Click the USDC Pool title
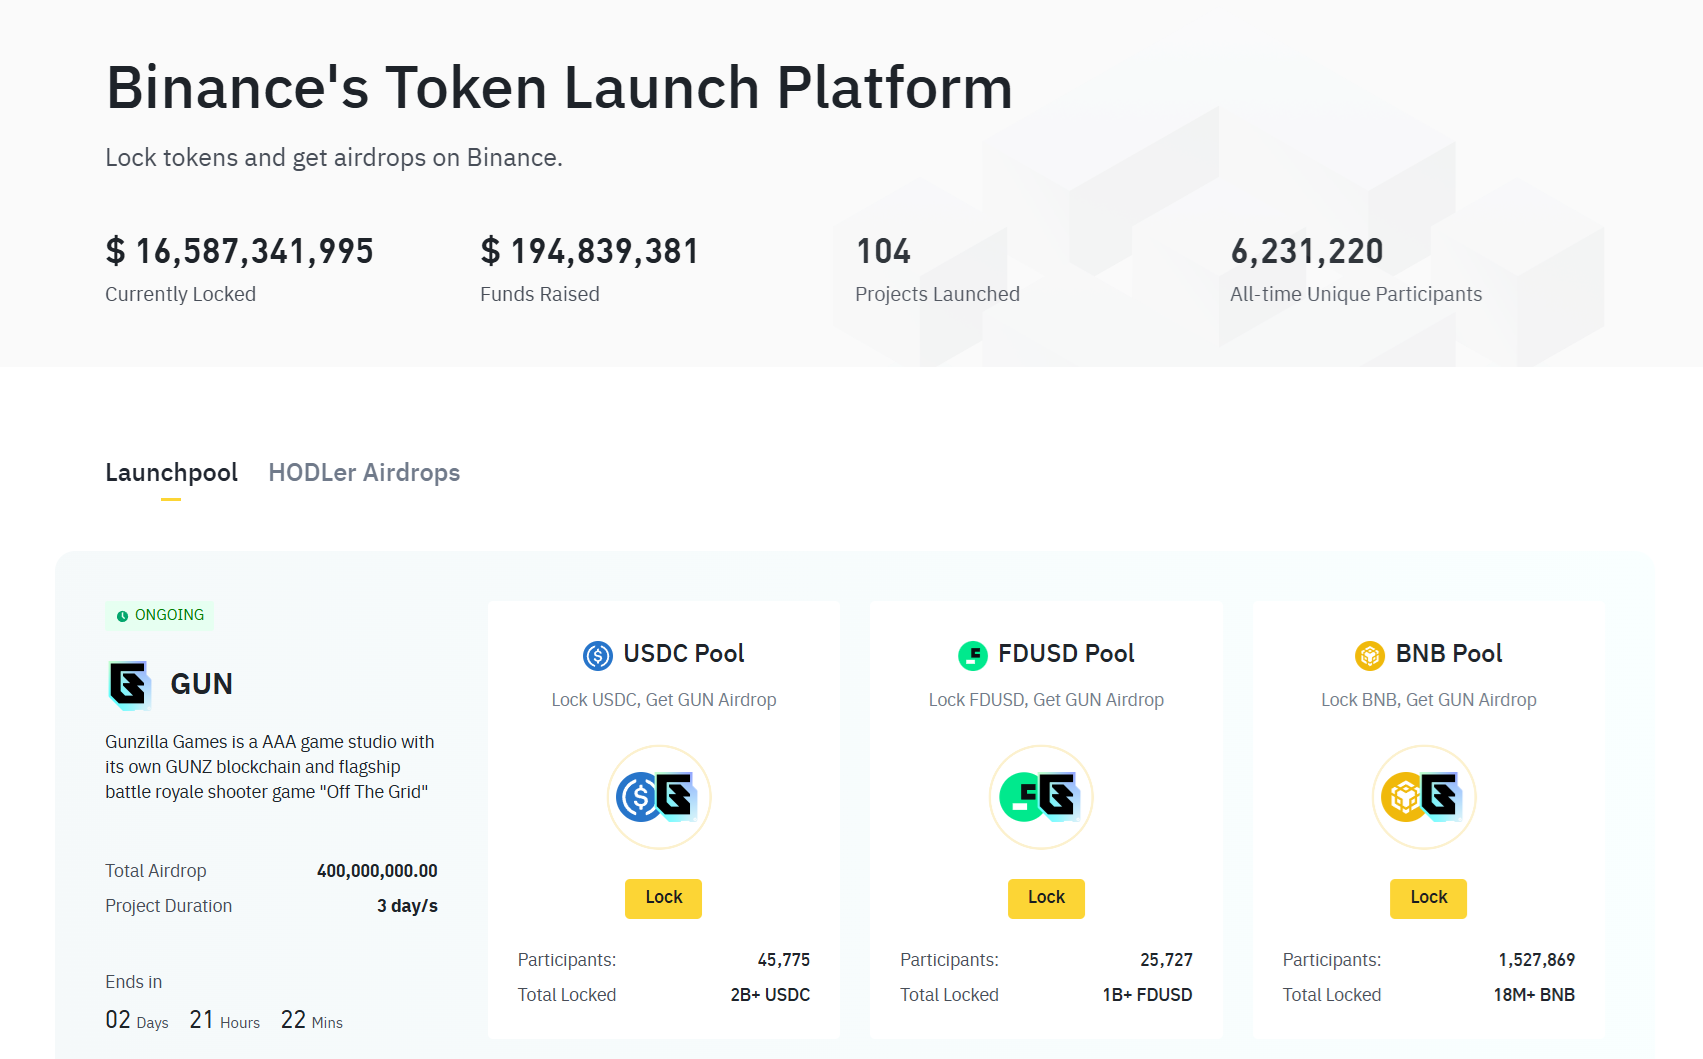The height and width of the screenshot is (1059, 1703). click(x=684, y=653)
